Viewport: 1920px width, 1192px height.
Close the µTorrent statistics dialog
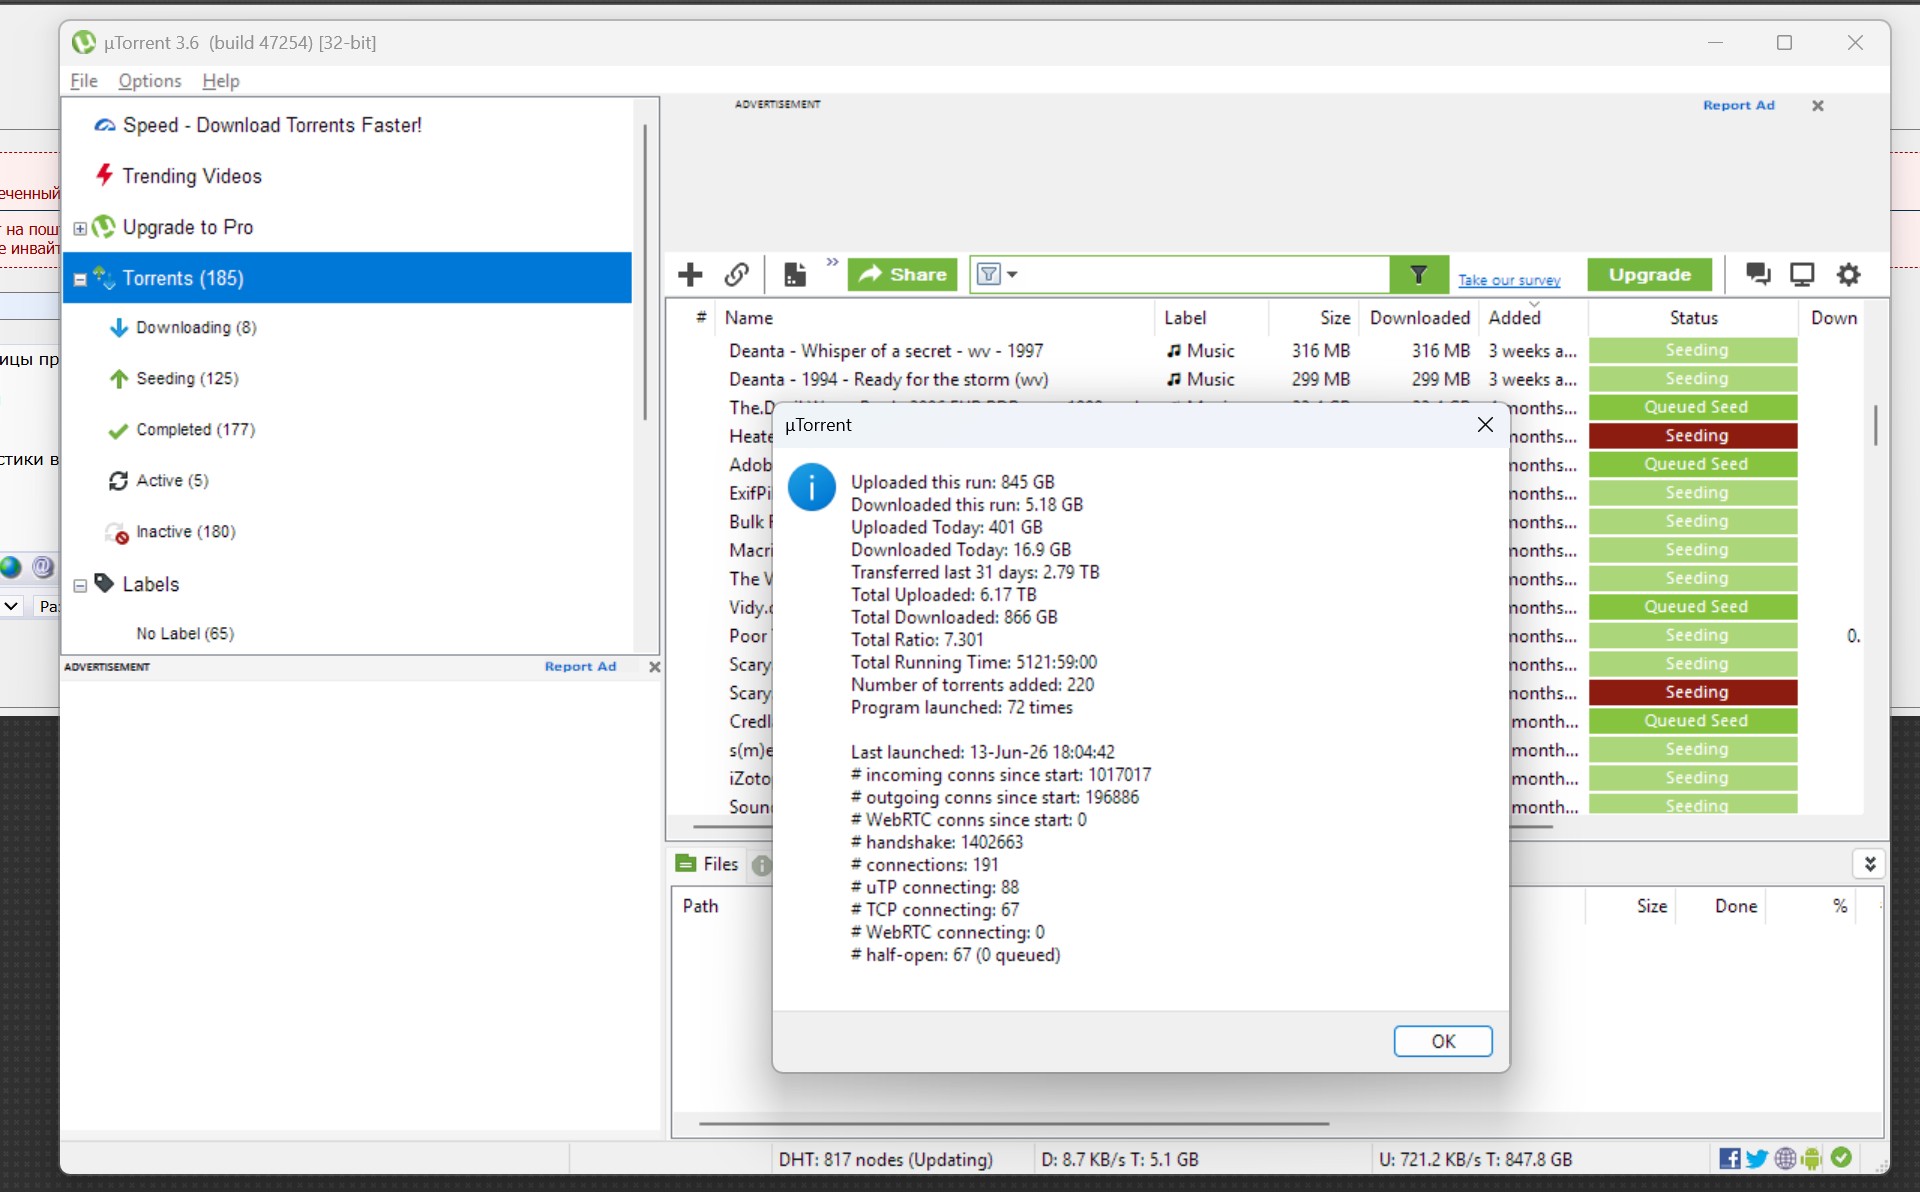tap(1485, 425)
